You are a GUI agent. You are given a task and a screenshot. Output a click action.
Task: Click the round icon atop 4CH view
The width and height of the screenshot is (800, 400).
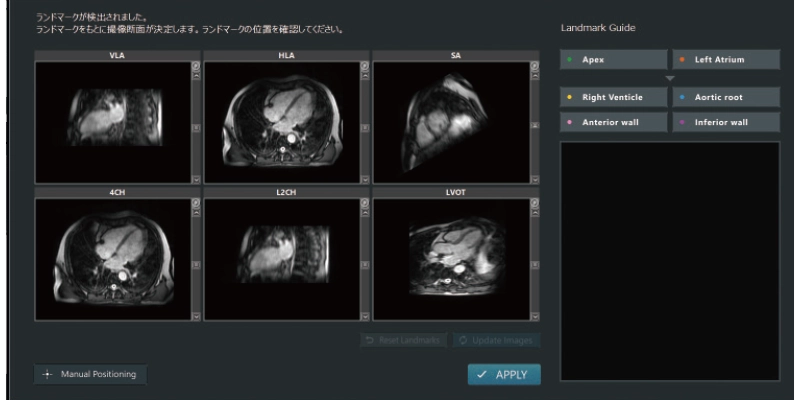click(x=196, y=203)
